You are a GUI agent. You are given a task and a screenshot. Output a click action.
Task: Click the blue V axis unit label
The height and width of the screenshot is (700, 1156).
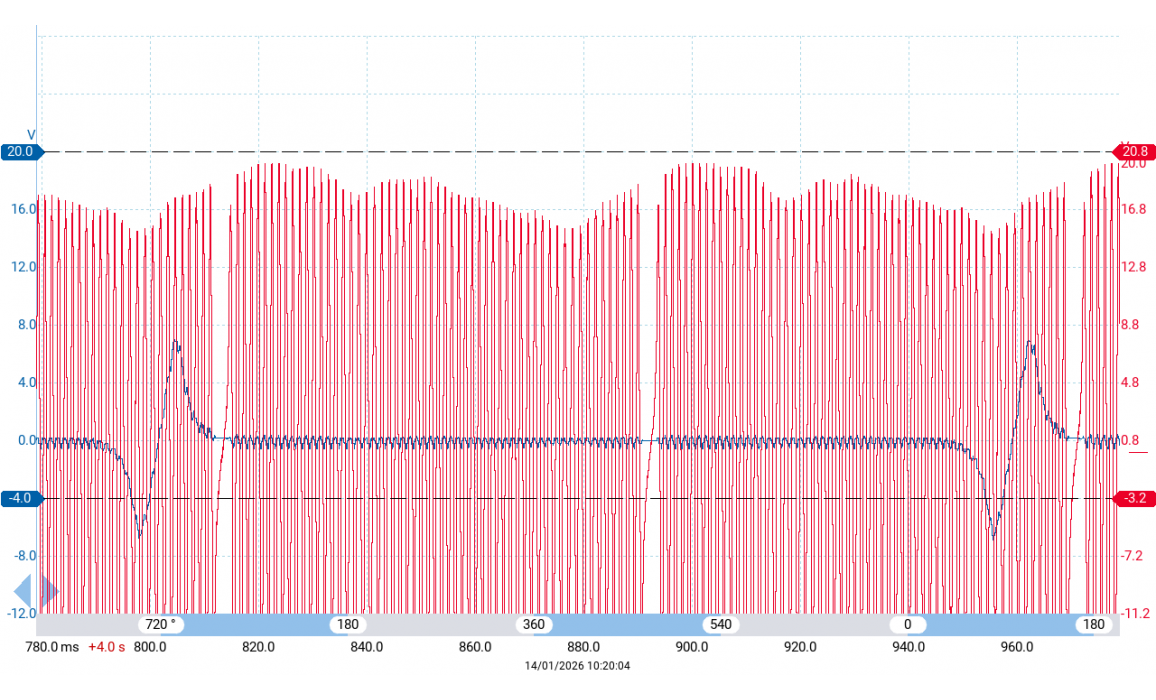click(31, 135)
